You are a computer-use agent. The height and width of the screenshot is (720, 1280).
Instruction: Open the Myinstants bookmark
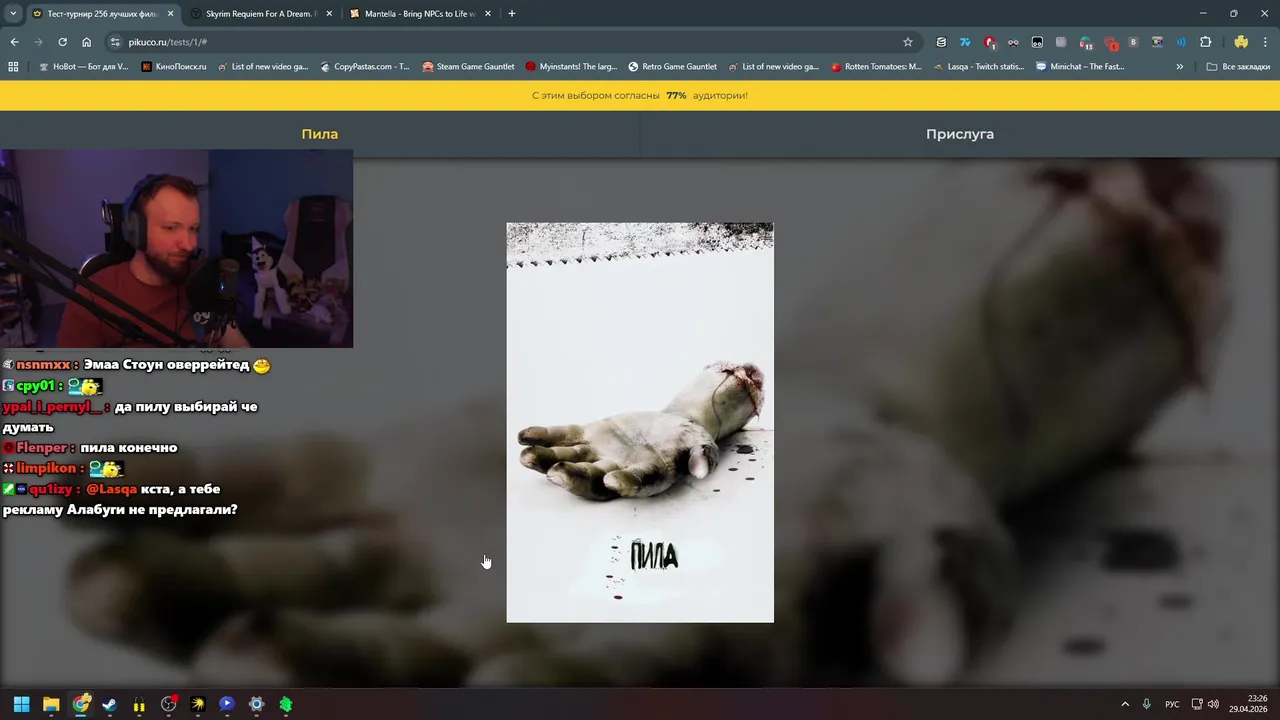571,67
